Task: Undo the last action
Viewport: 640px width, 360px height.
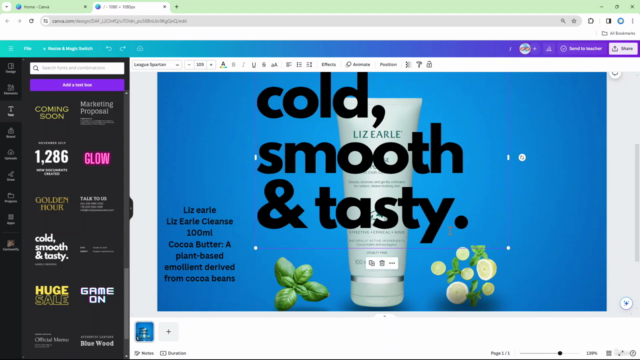Action: click(x=109, y=49)
